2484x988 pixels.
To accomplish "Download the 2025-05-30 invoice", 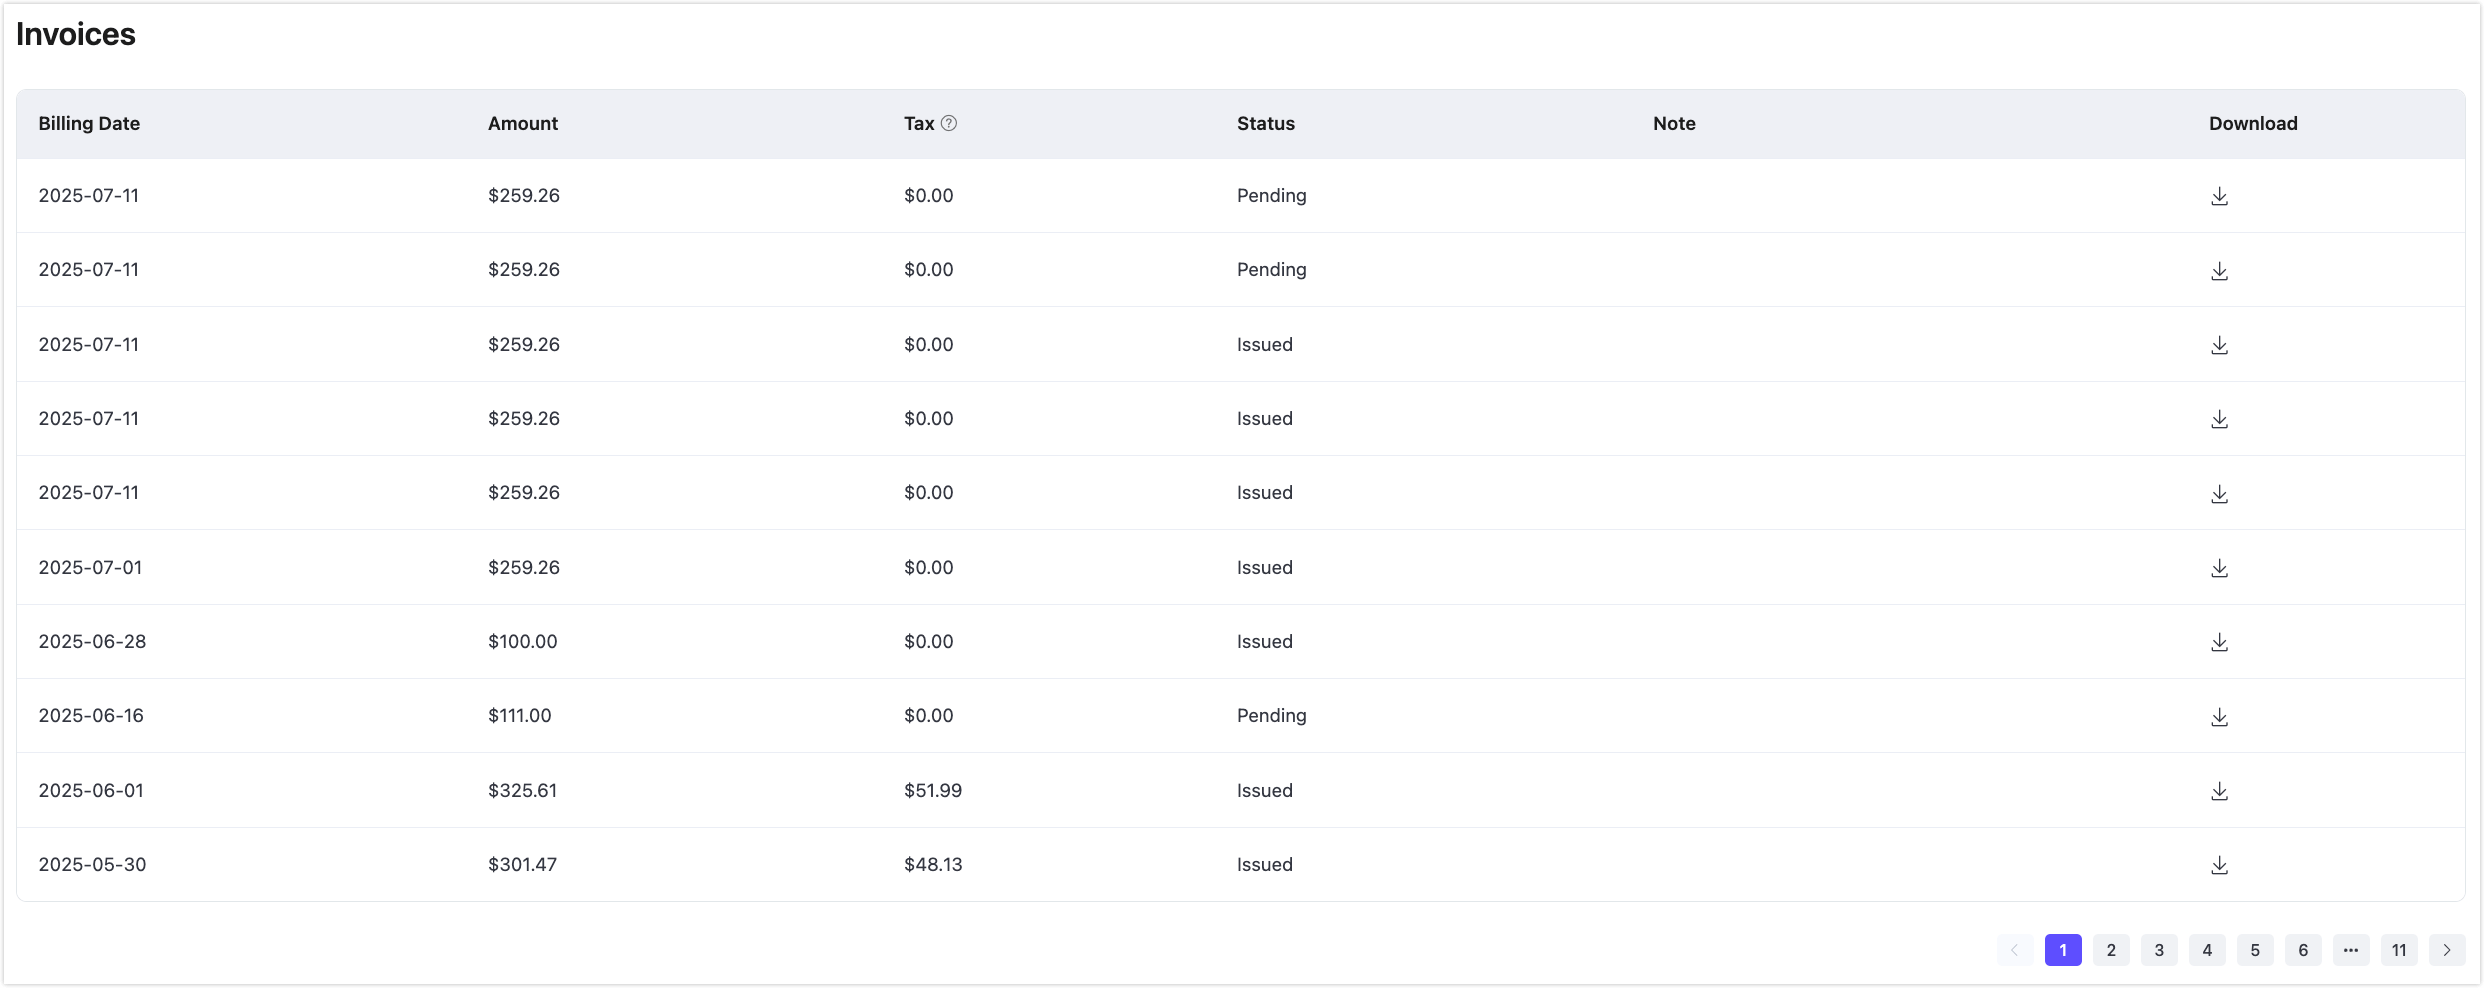I will point(2219,865).
